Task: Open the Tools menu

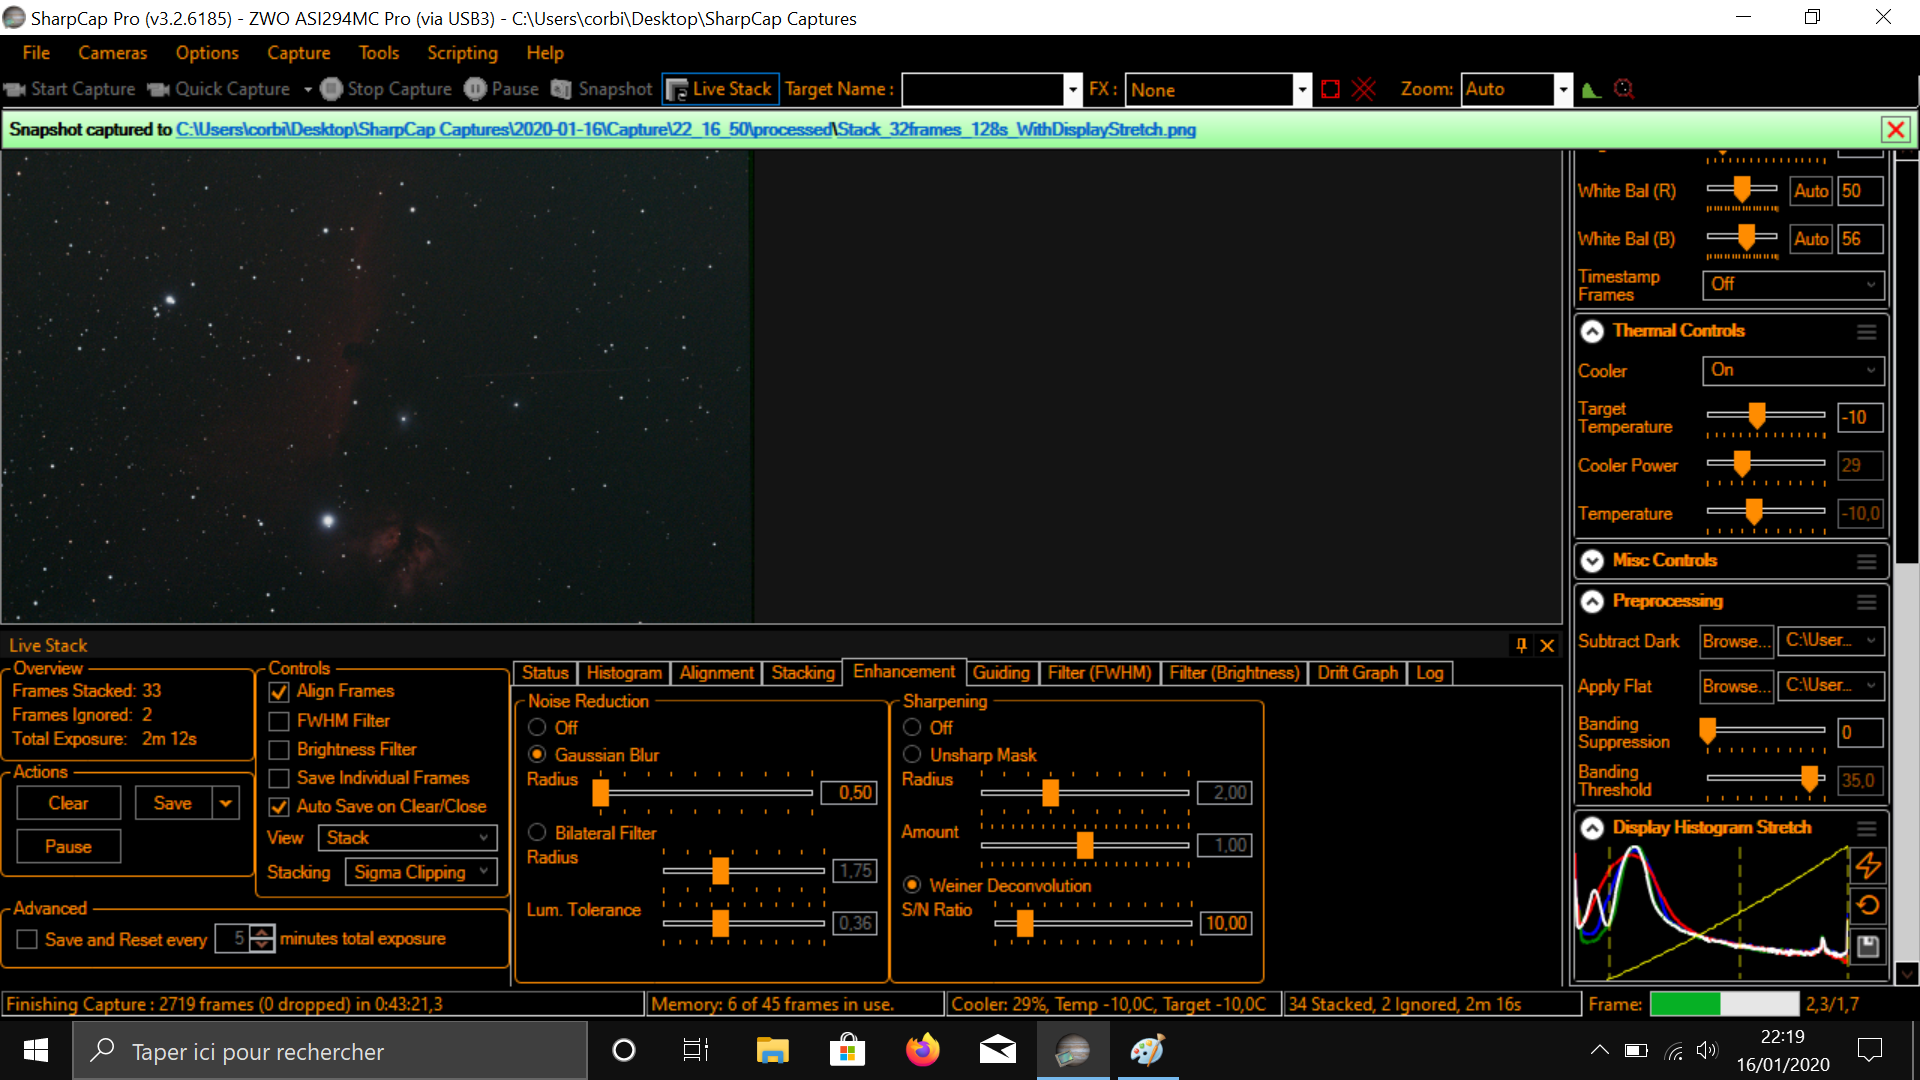Action: coord(379,53)
